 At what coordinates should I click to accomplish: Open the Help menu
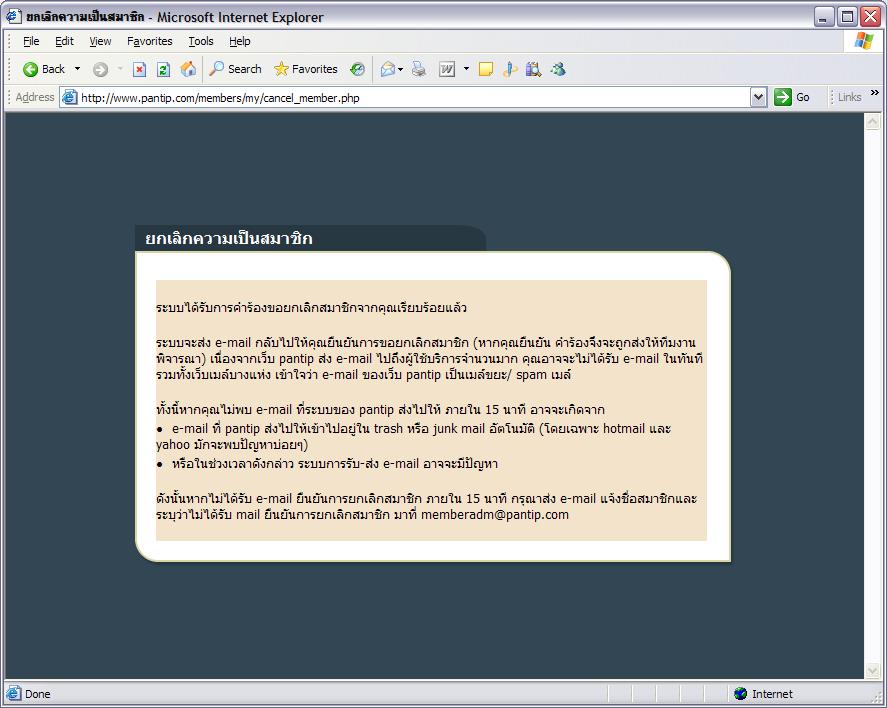coord(239,41)
